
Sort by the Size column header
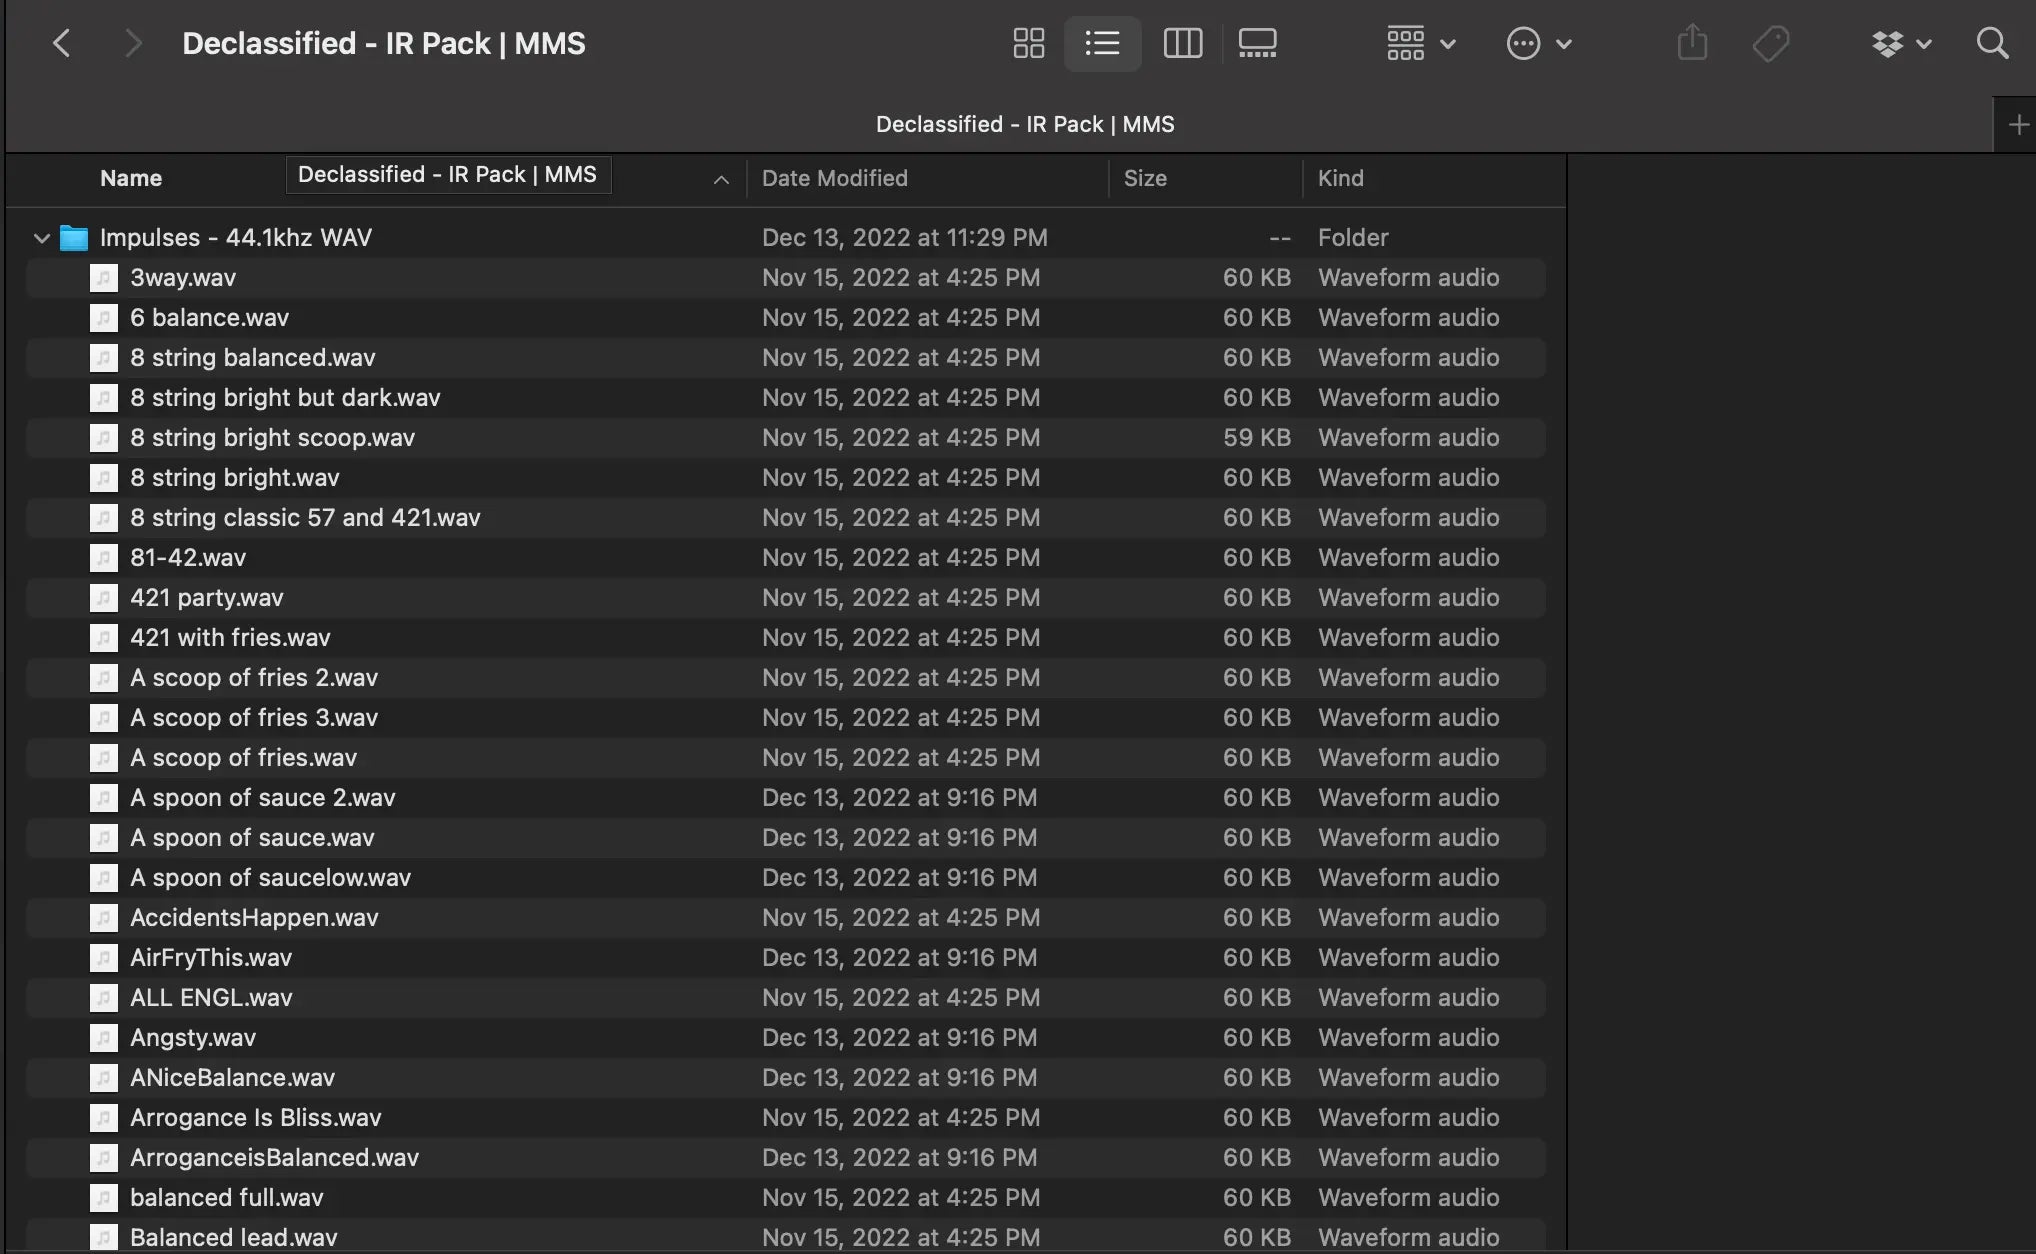(1145, 178)
